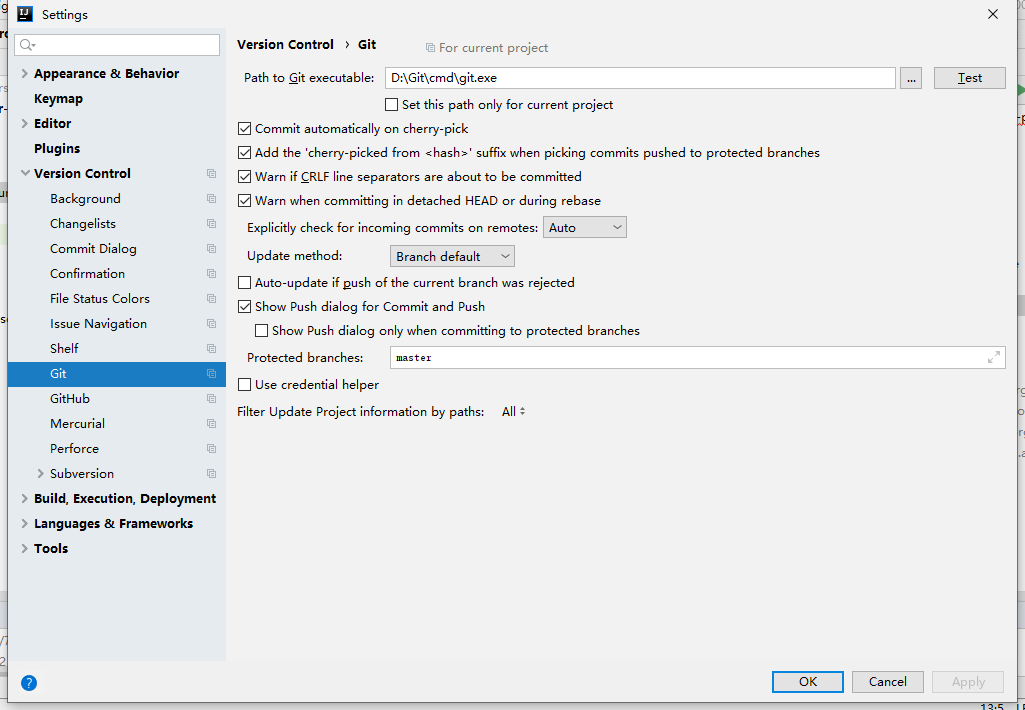This screenshot has height=710, width=1025.
Task: Uncheck Commit automatically on cherry-pick
Action: (244, 129)
